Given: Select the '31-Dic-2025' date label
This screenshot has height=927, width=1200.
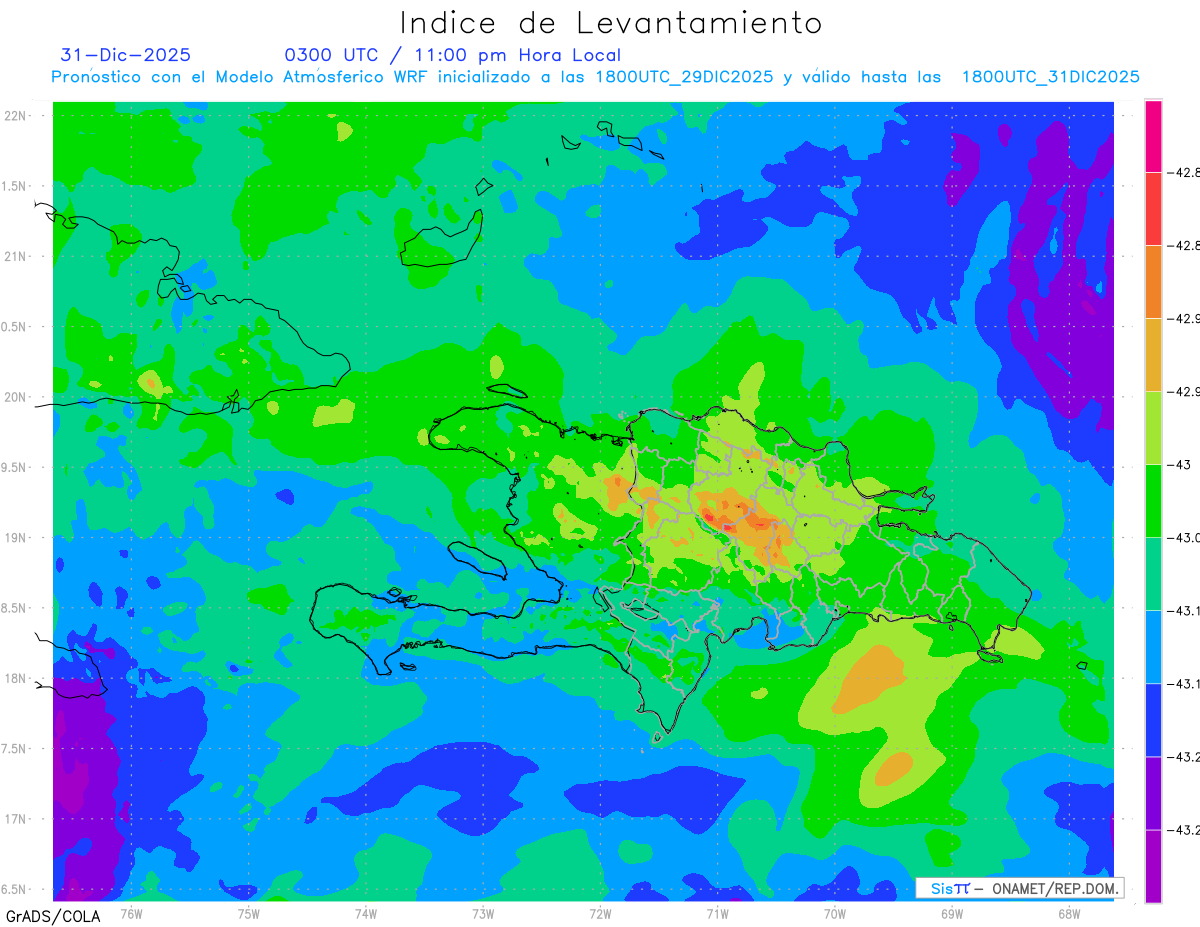Looking at the screenshot, I should click(126, 55).
